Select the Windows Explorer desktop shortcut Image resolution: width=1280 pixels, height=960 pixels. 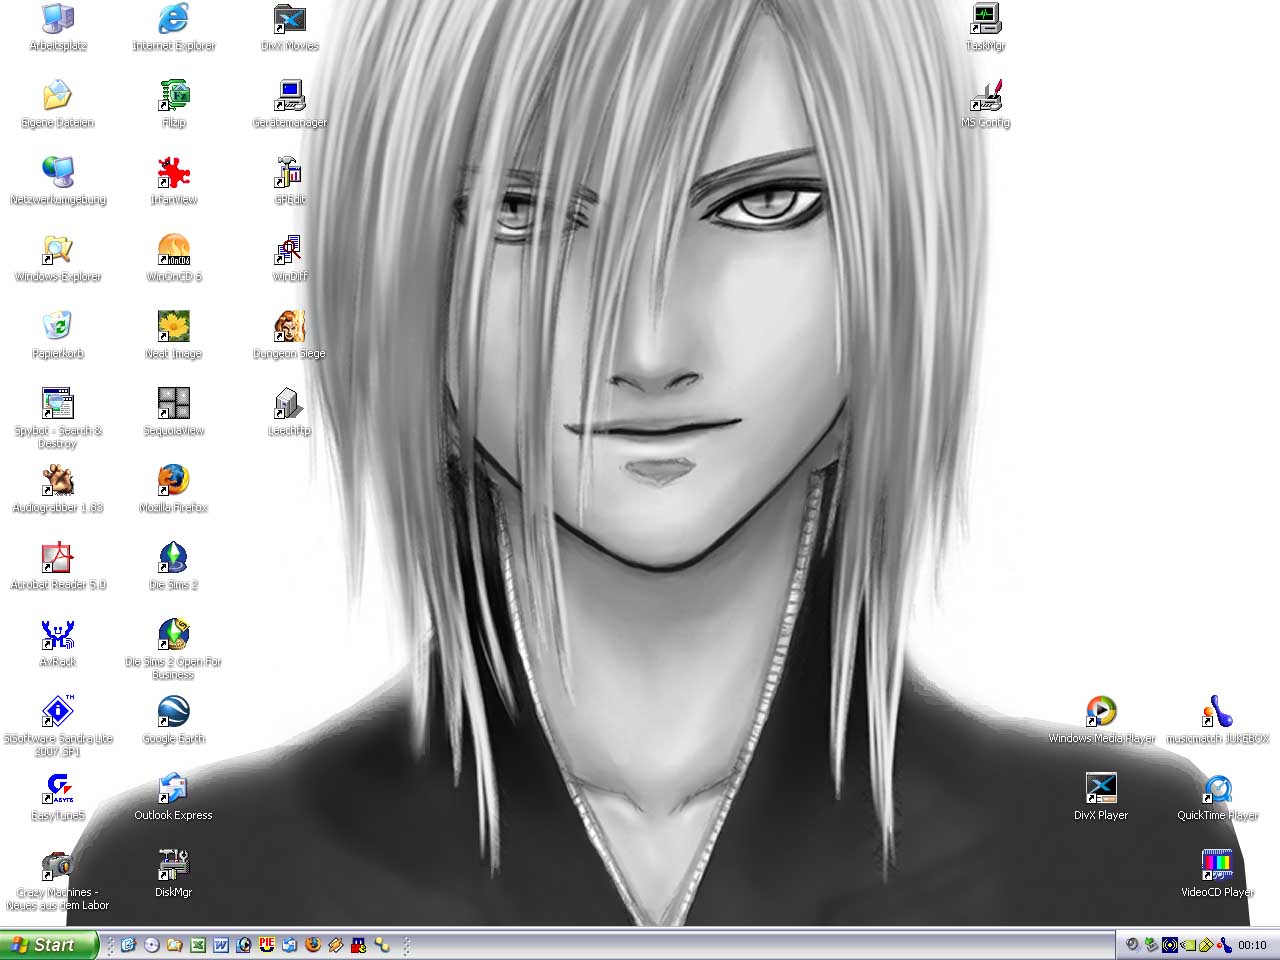click(58, 258)
